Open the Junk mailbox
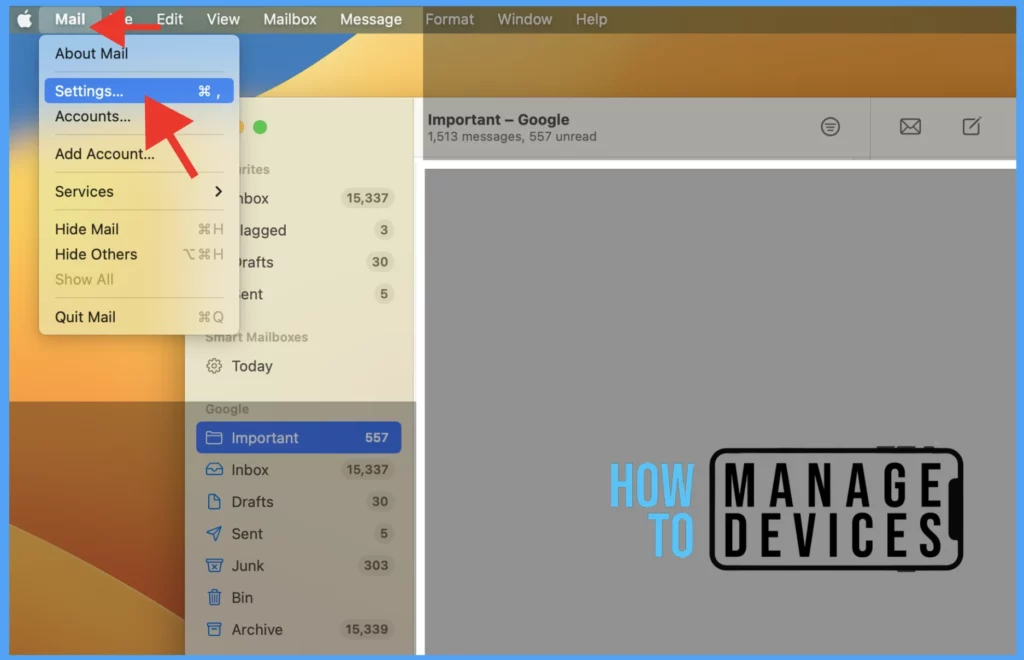 [x=298, y=565]
